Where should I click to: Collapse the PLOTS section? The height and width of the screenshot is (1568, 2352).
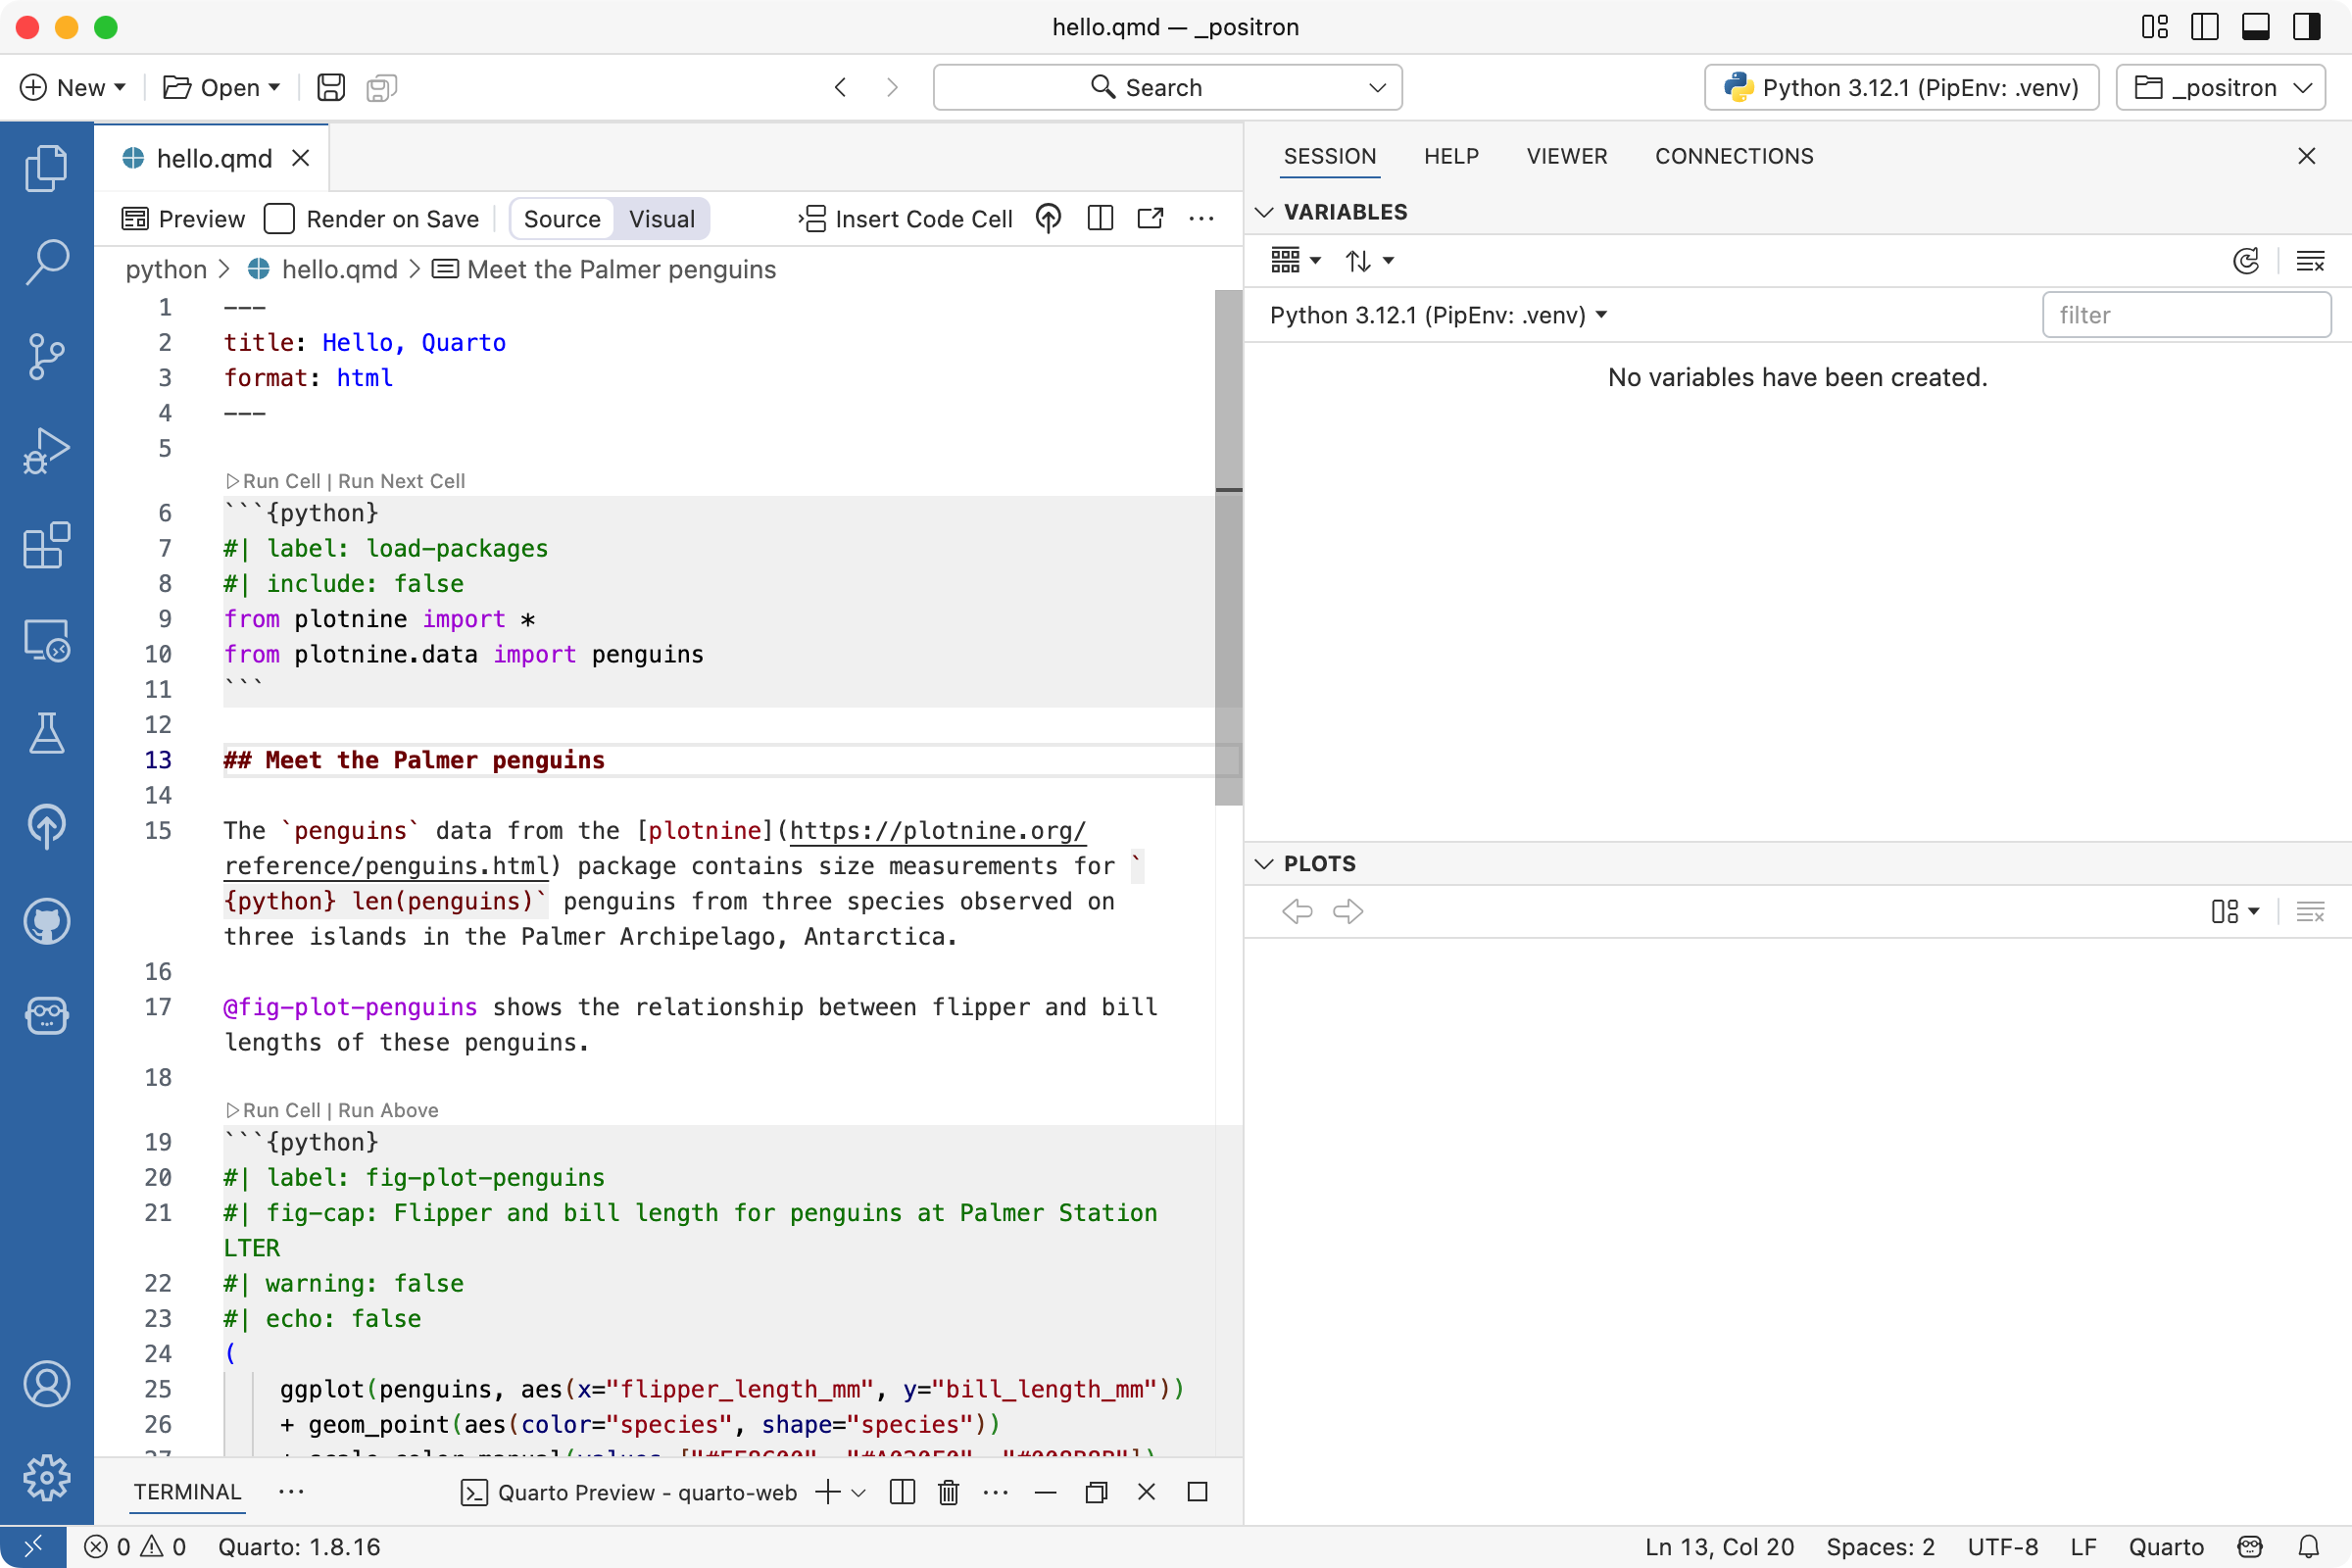coord(1264,863)
